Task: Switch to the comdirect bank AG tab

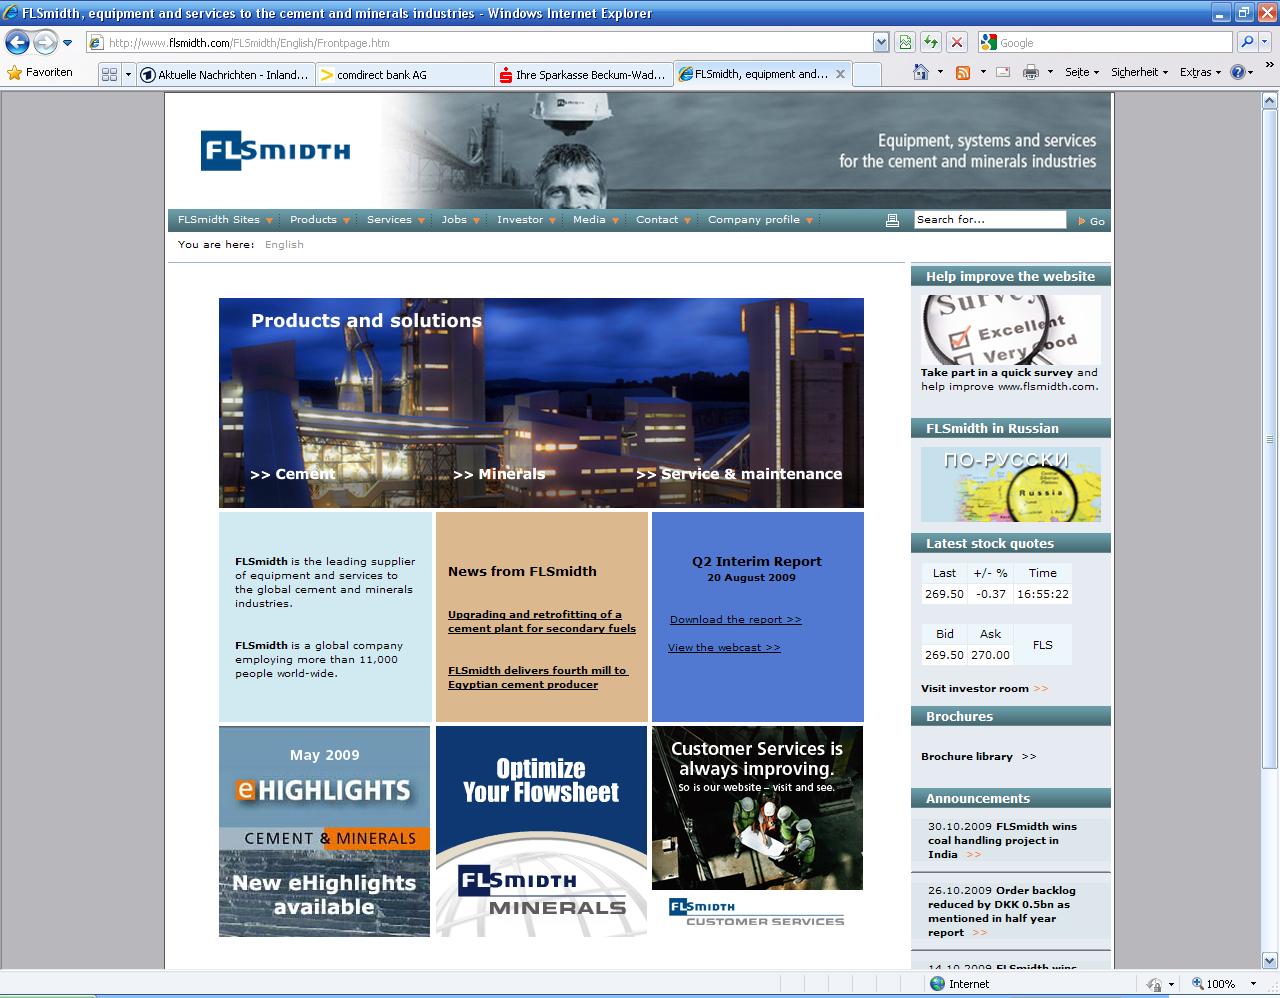Action: [x=405, y=74]
